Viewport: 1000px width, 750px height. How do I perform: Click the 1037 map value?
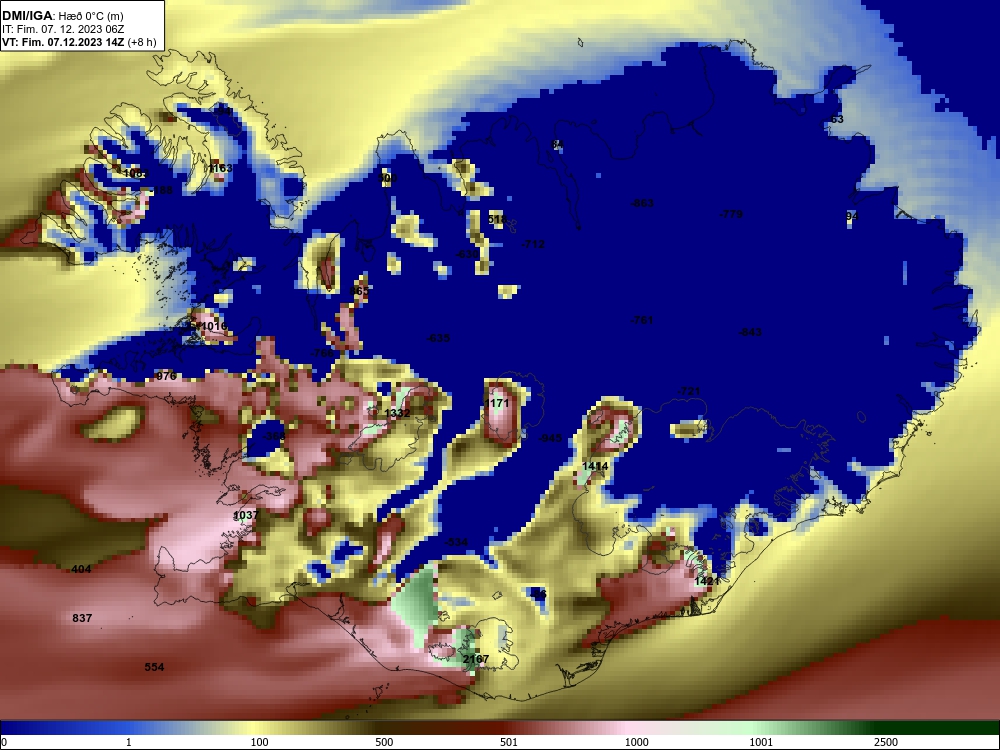click(x=246, y=515)
